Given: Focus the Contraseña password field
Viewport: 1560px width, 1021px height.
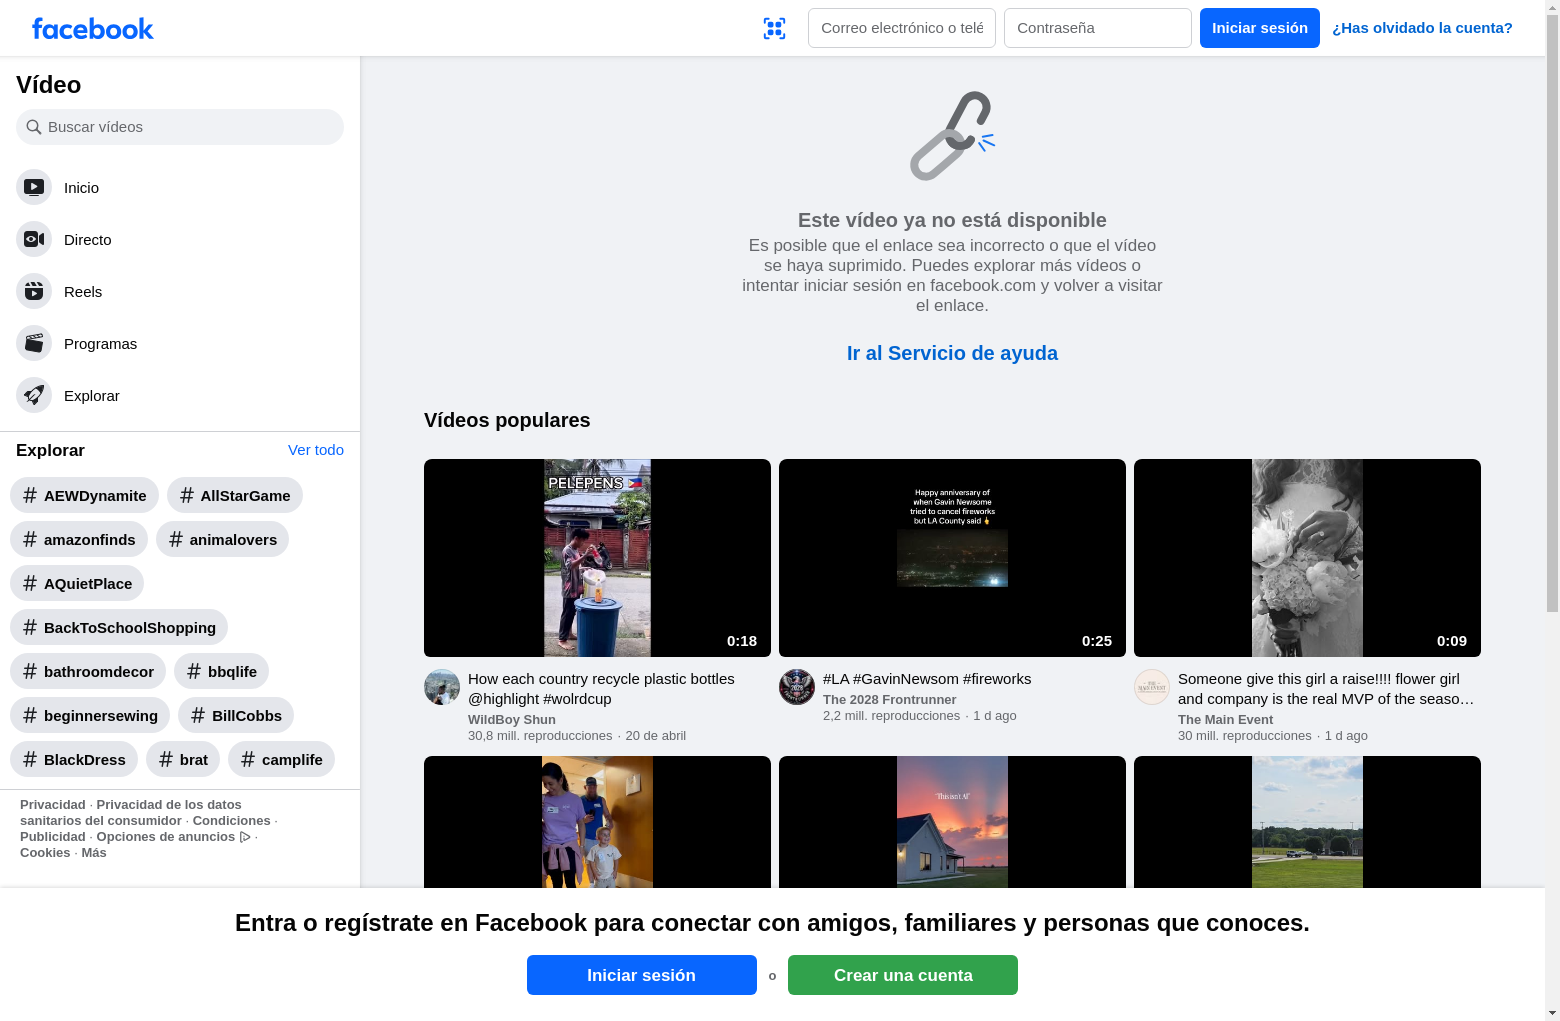Looking at the screenshot, I should click(x=1098, y=28).
